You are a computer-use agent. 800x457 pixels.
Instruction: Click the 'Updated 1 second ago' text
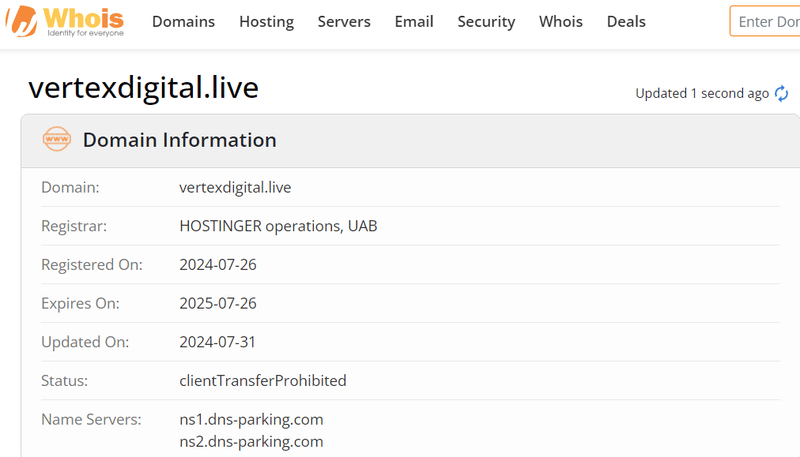coord(702,93)
